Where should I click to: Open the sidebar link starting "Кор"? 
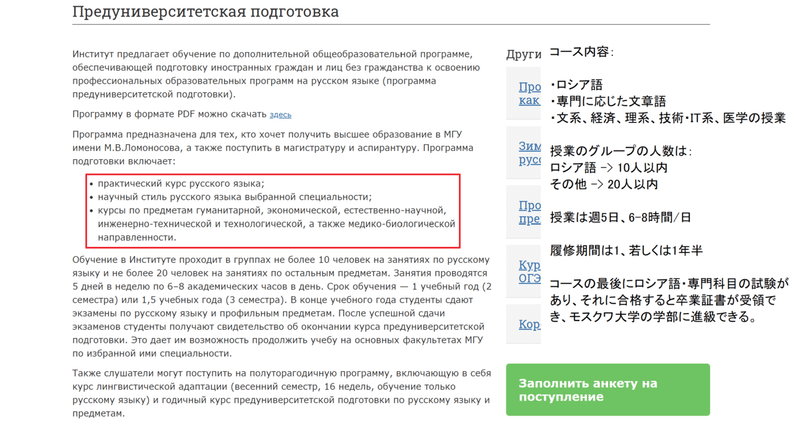point(530,324)
